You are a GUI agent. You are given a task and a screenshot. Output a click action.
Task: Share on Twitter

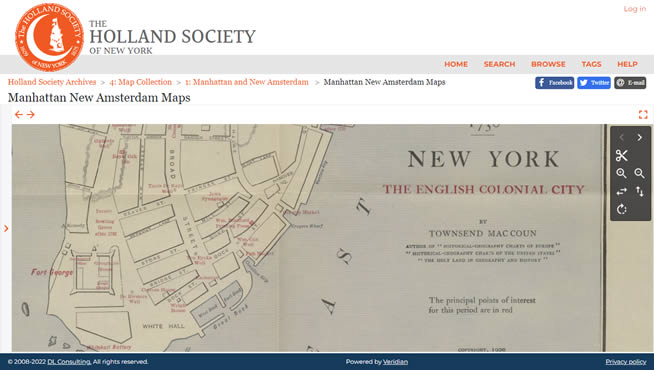(594, 83)
